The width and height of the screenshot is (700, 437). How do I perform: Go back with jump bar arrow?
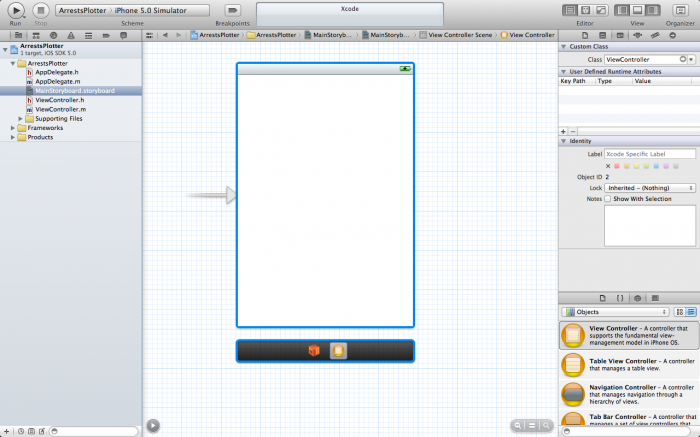[165, 35]
